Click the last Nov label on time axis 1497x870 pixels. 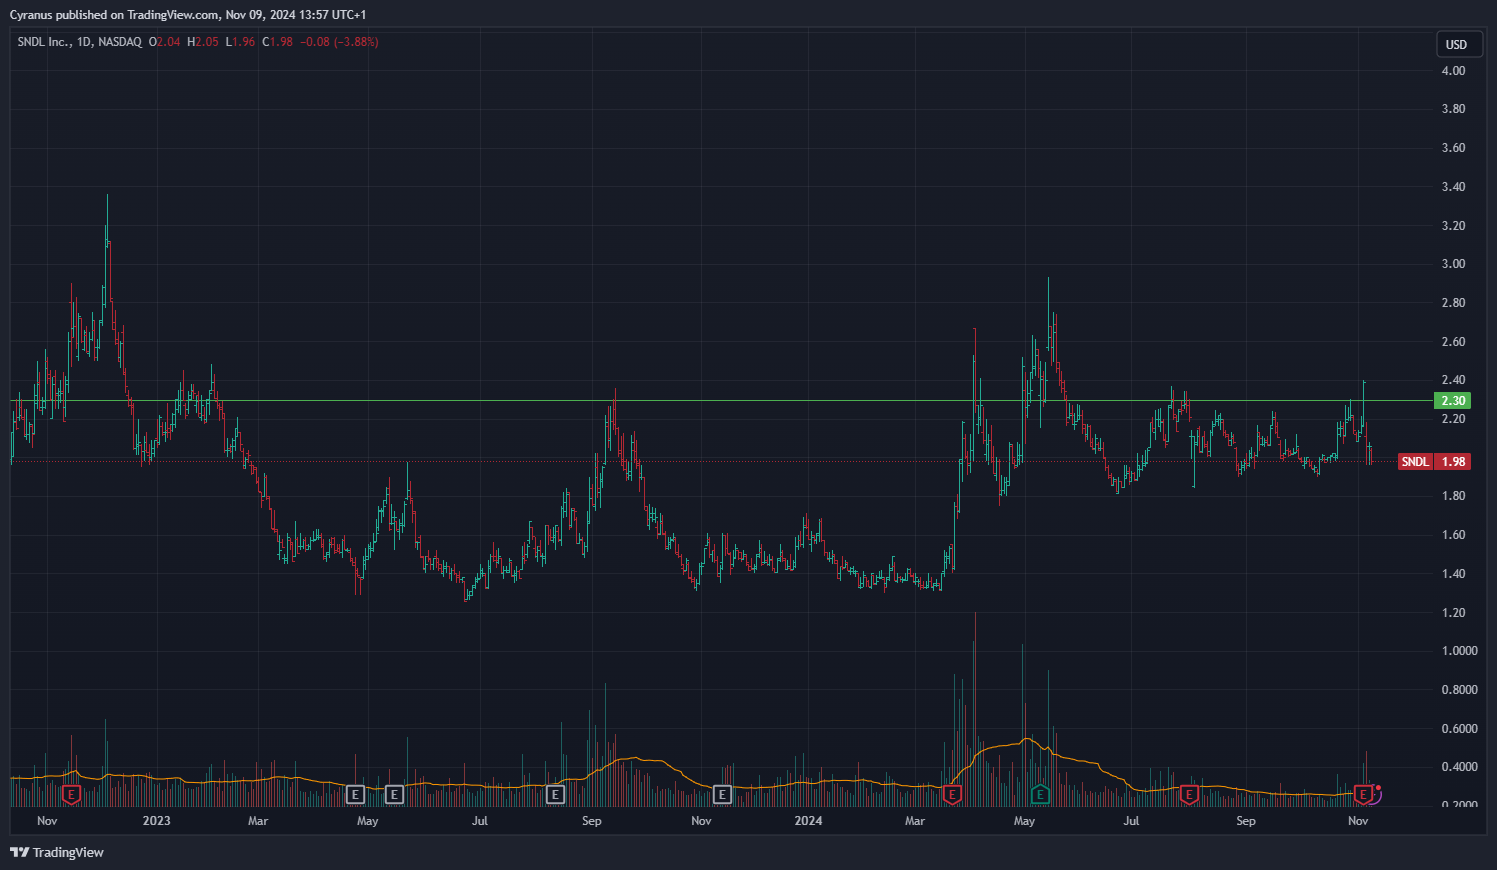tap(1358, 821)
